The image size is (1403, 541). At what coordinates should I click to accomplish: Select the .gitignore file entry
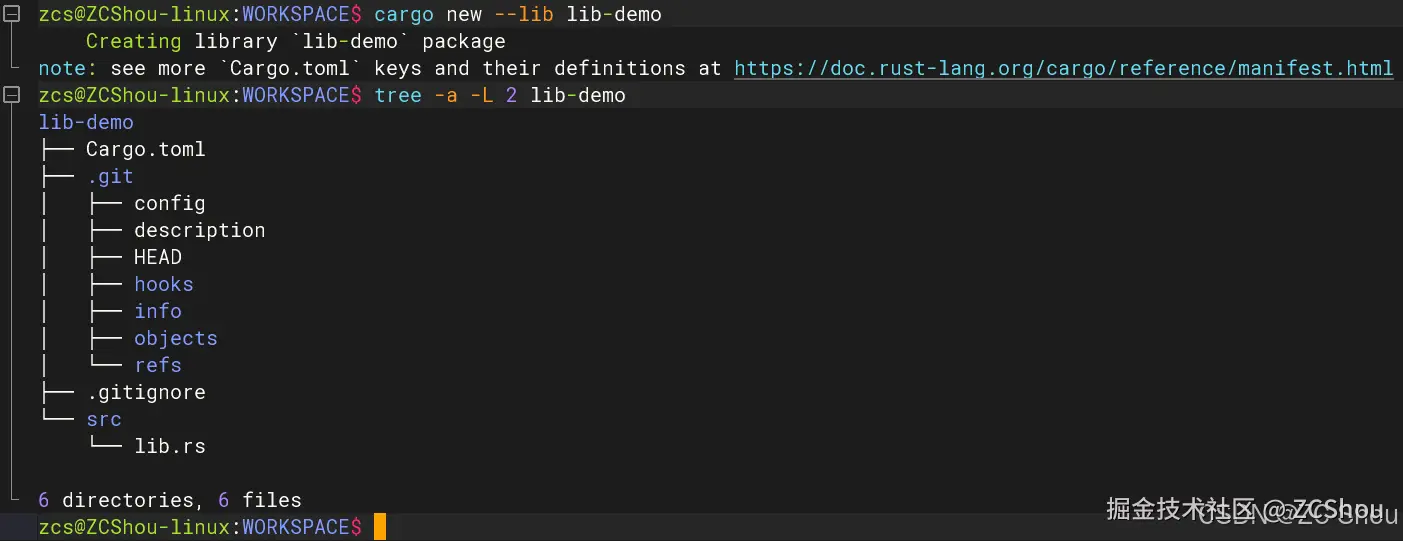click(x=146, y=392)
